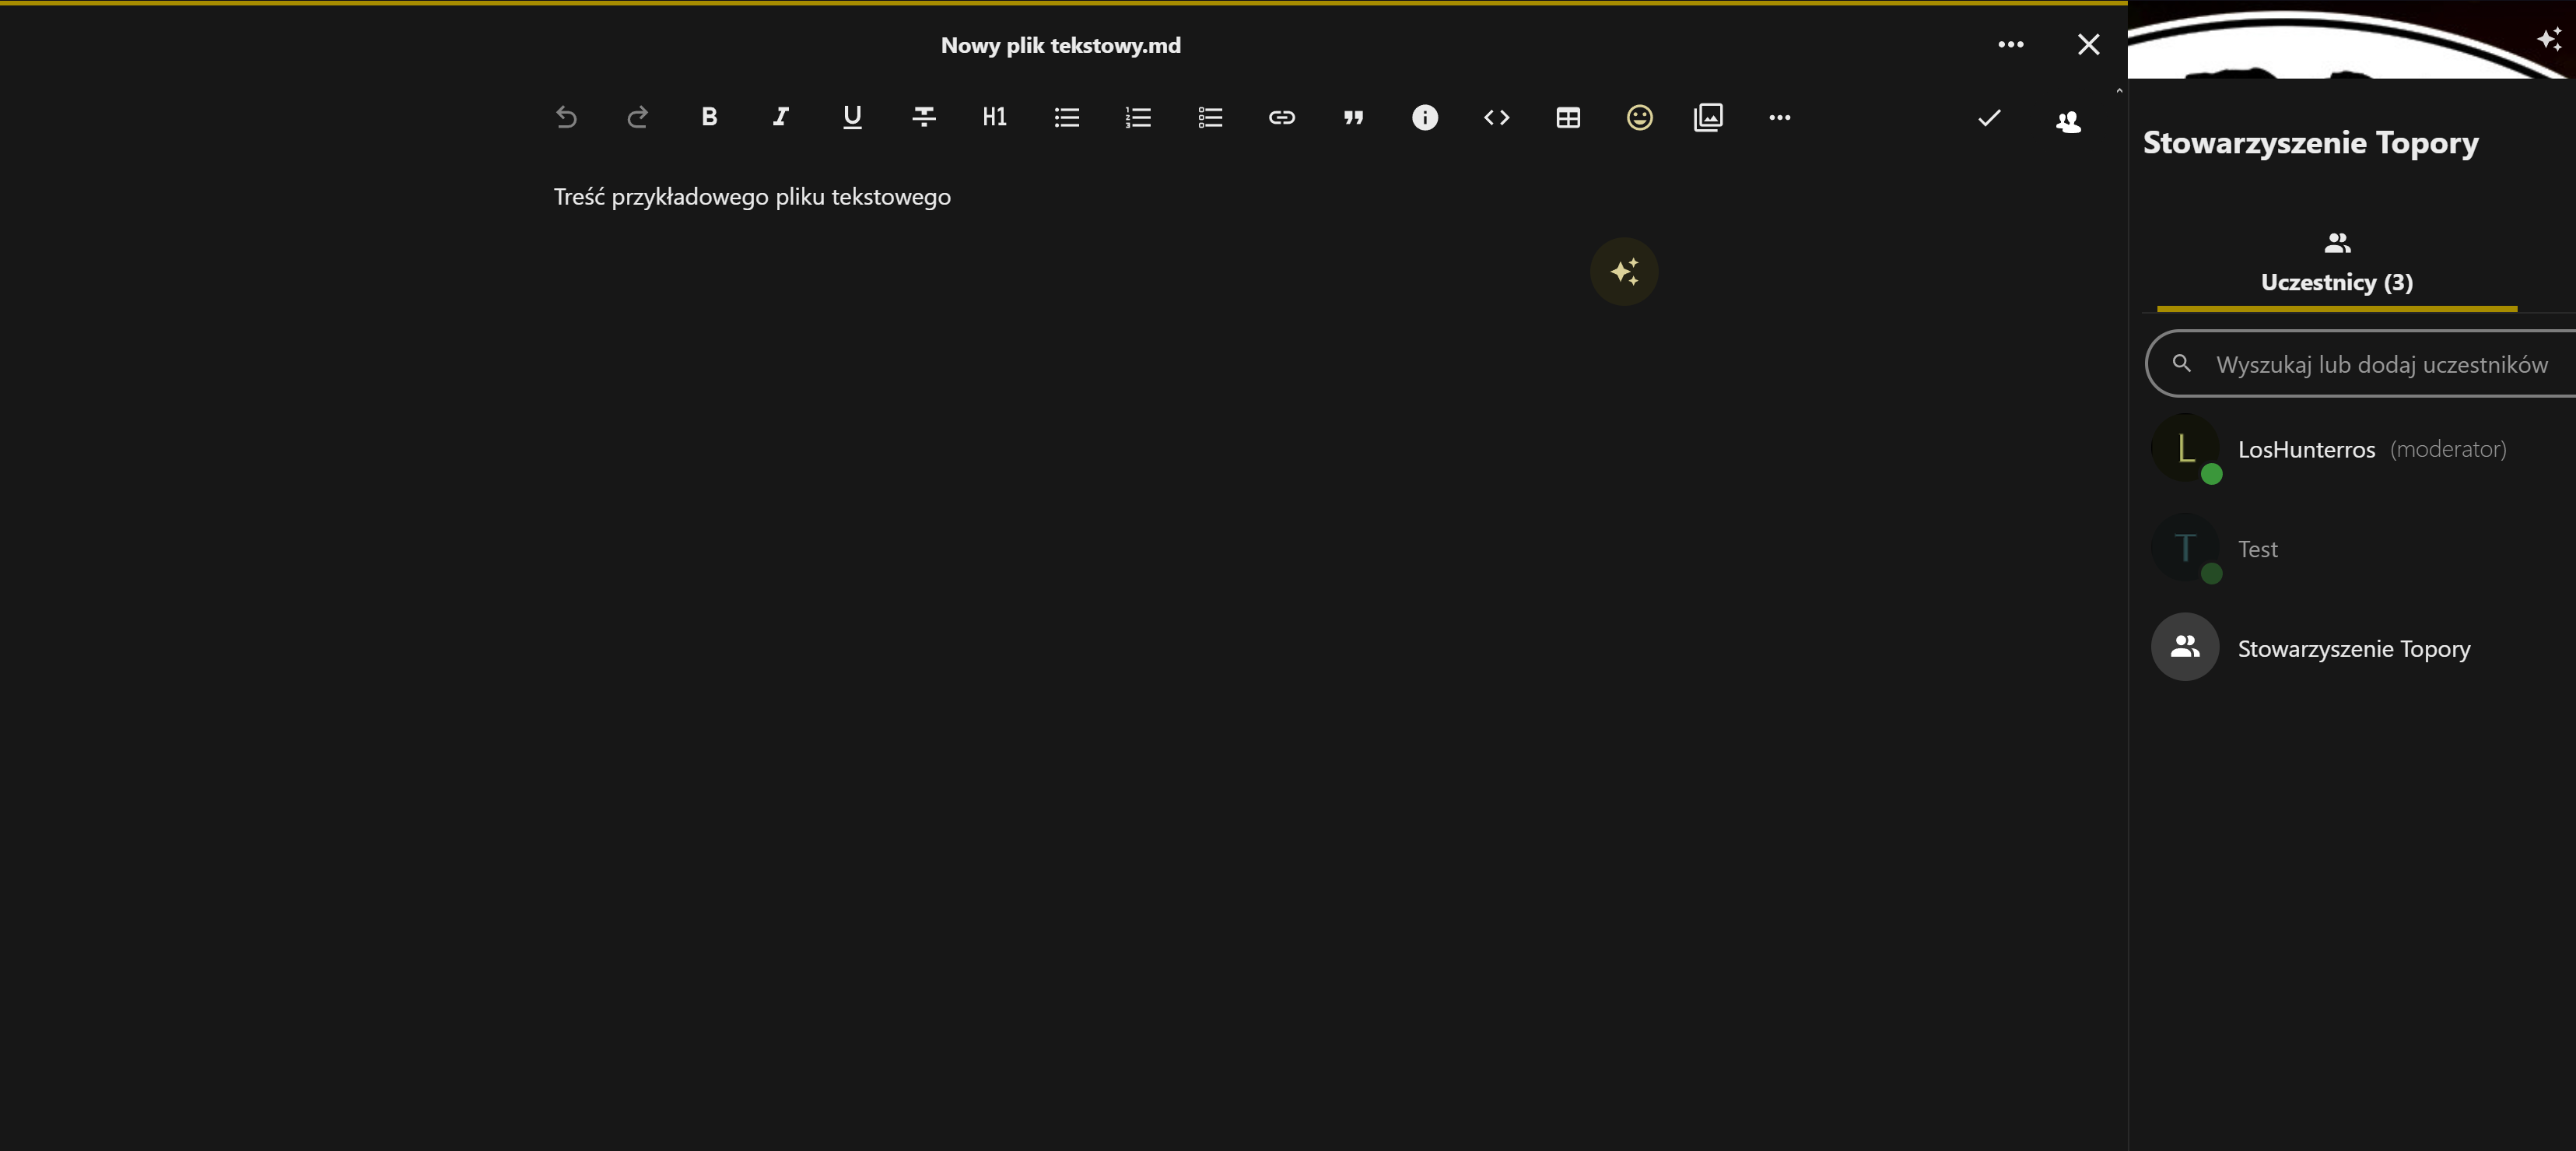Click the undo arrow in toolbar

566,118
